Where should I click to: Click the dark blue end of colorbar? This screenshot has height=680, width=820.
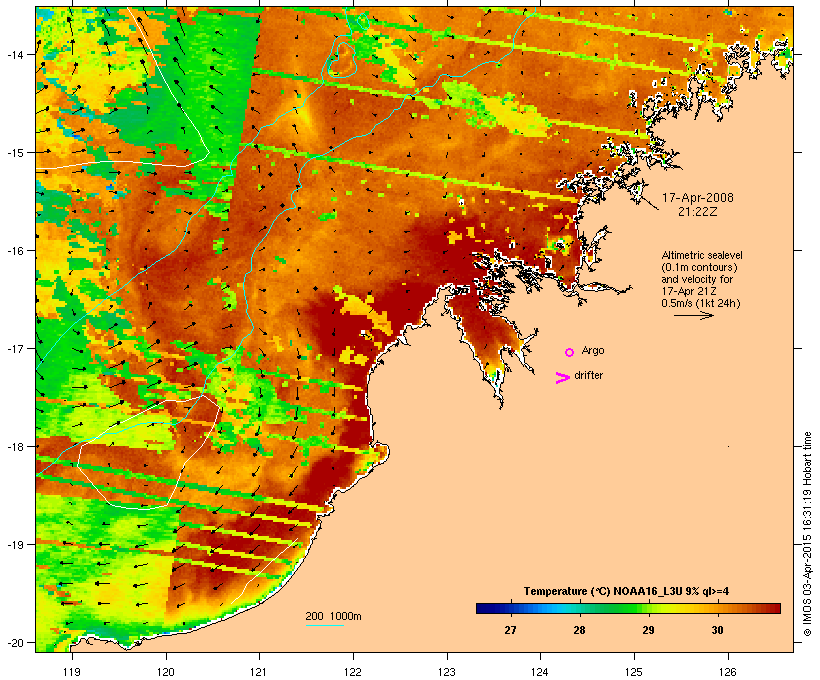[482, 608]
